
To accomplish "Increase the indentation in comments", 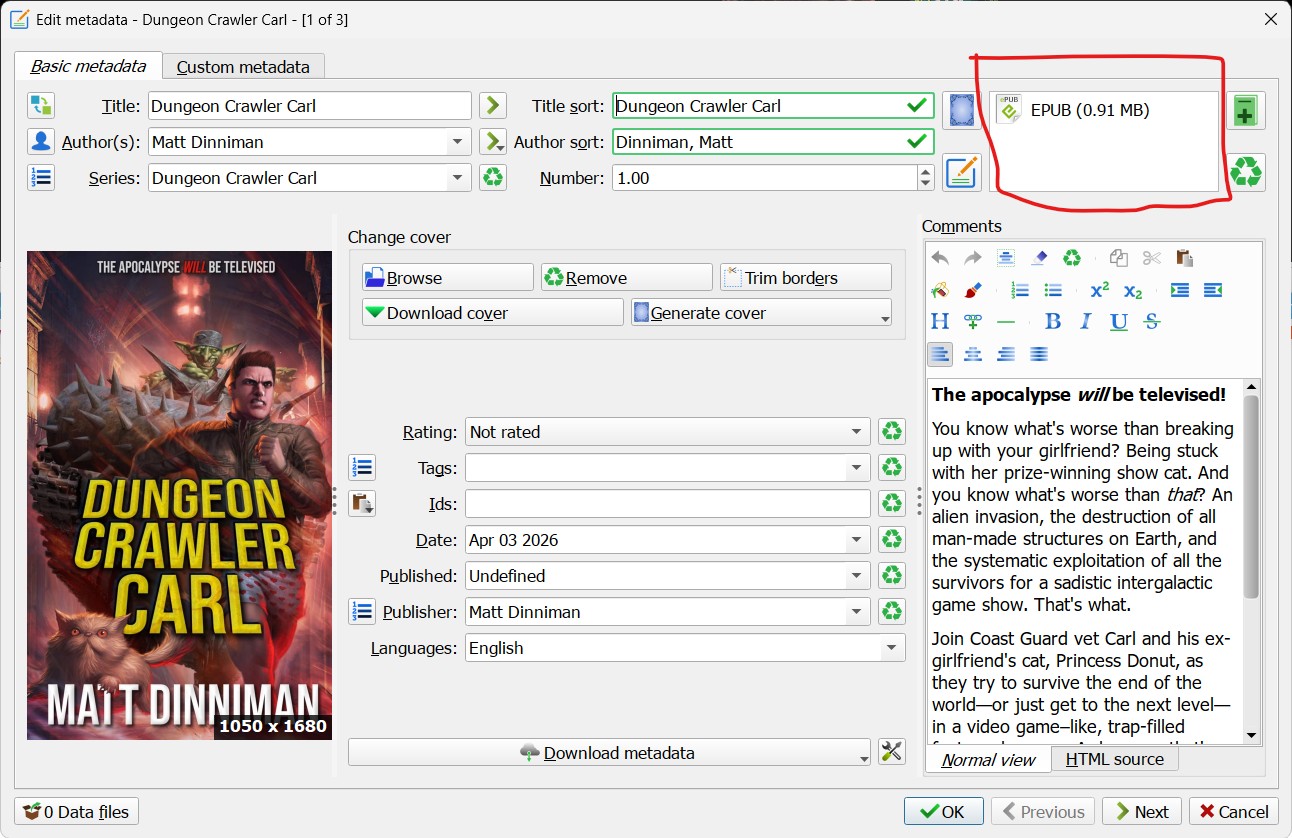I will tap(1180, 290).
